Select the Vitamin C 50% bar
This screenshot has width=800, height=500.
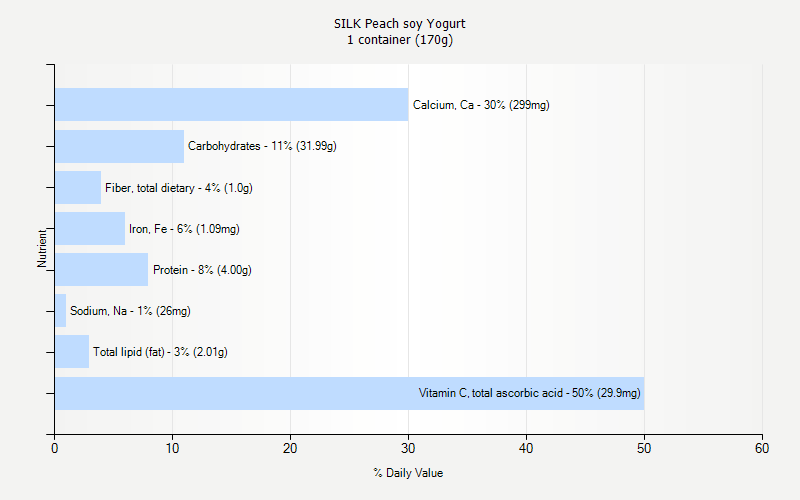click(349, 393)
